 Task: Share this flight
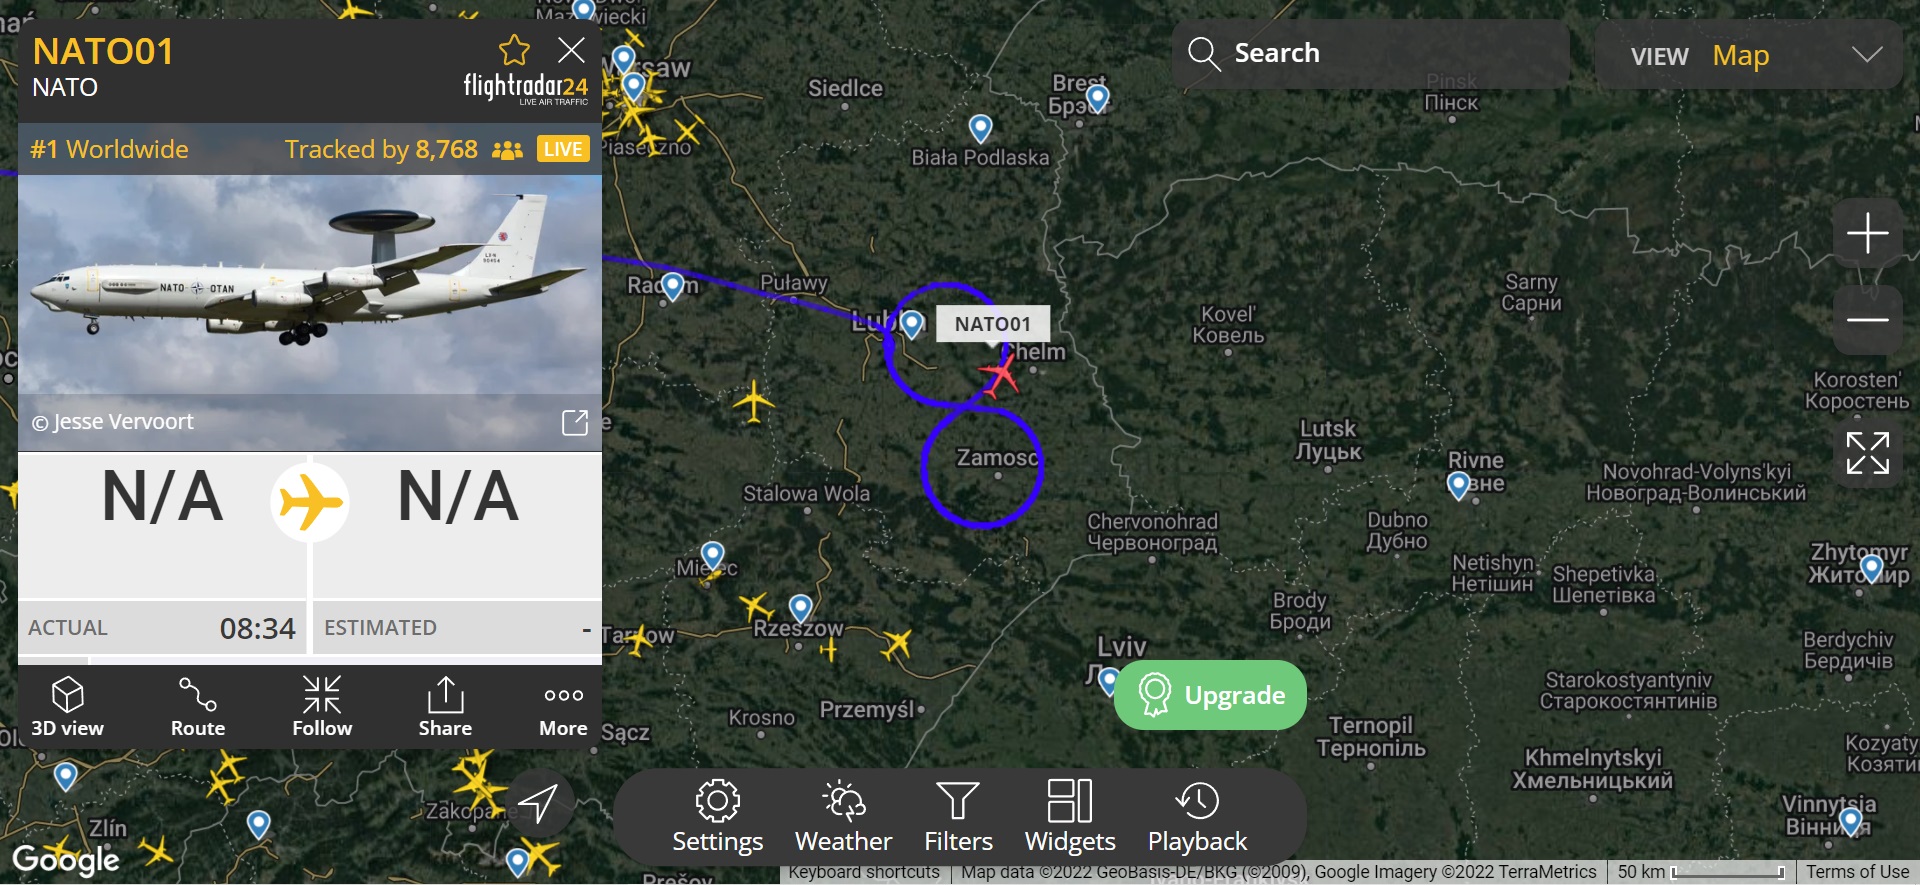click(445, 707)
